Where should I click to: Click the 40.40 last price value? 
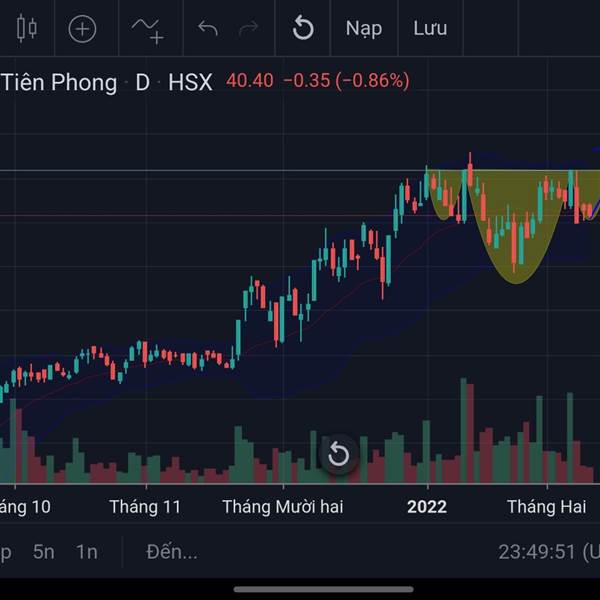tap(249, 81)
